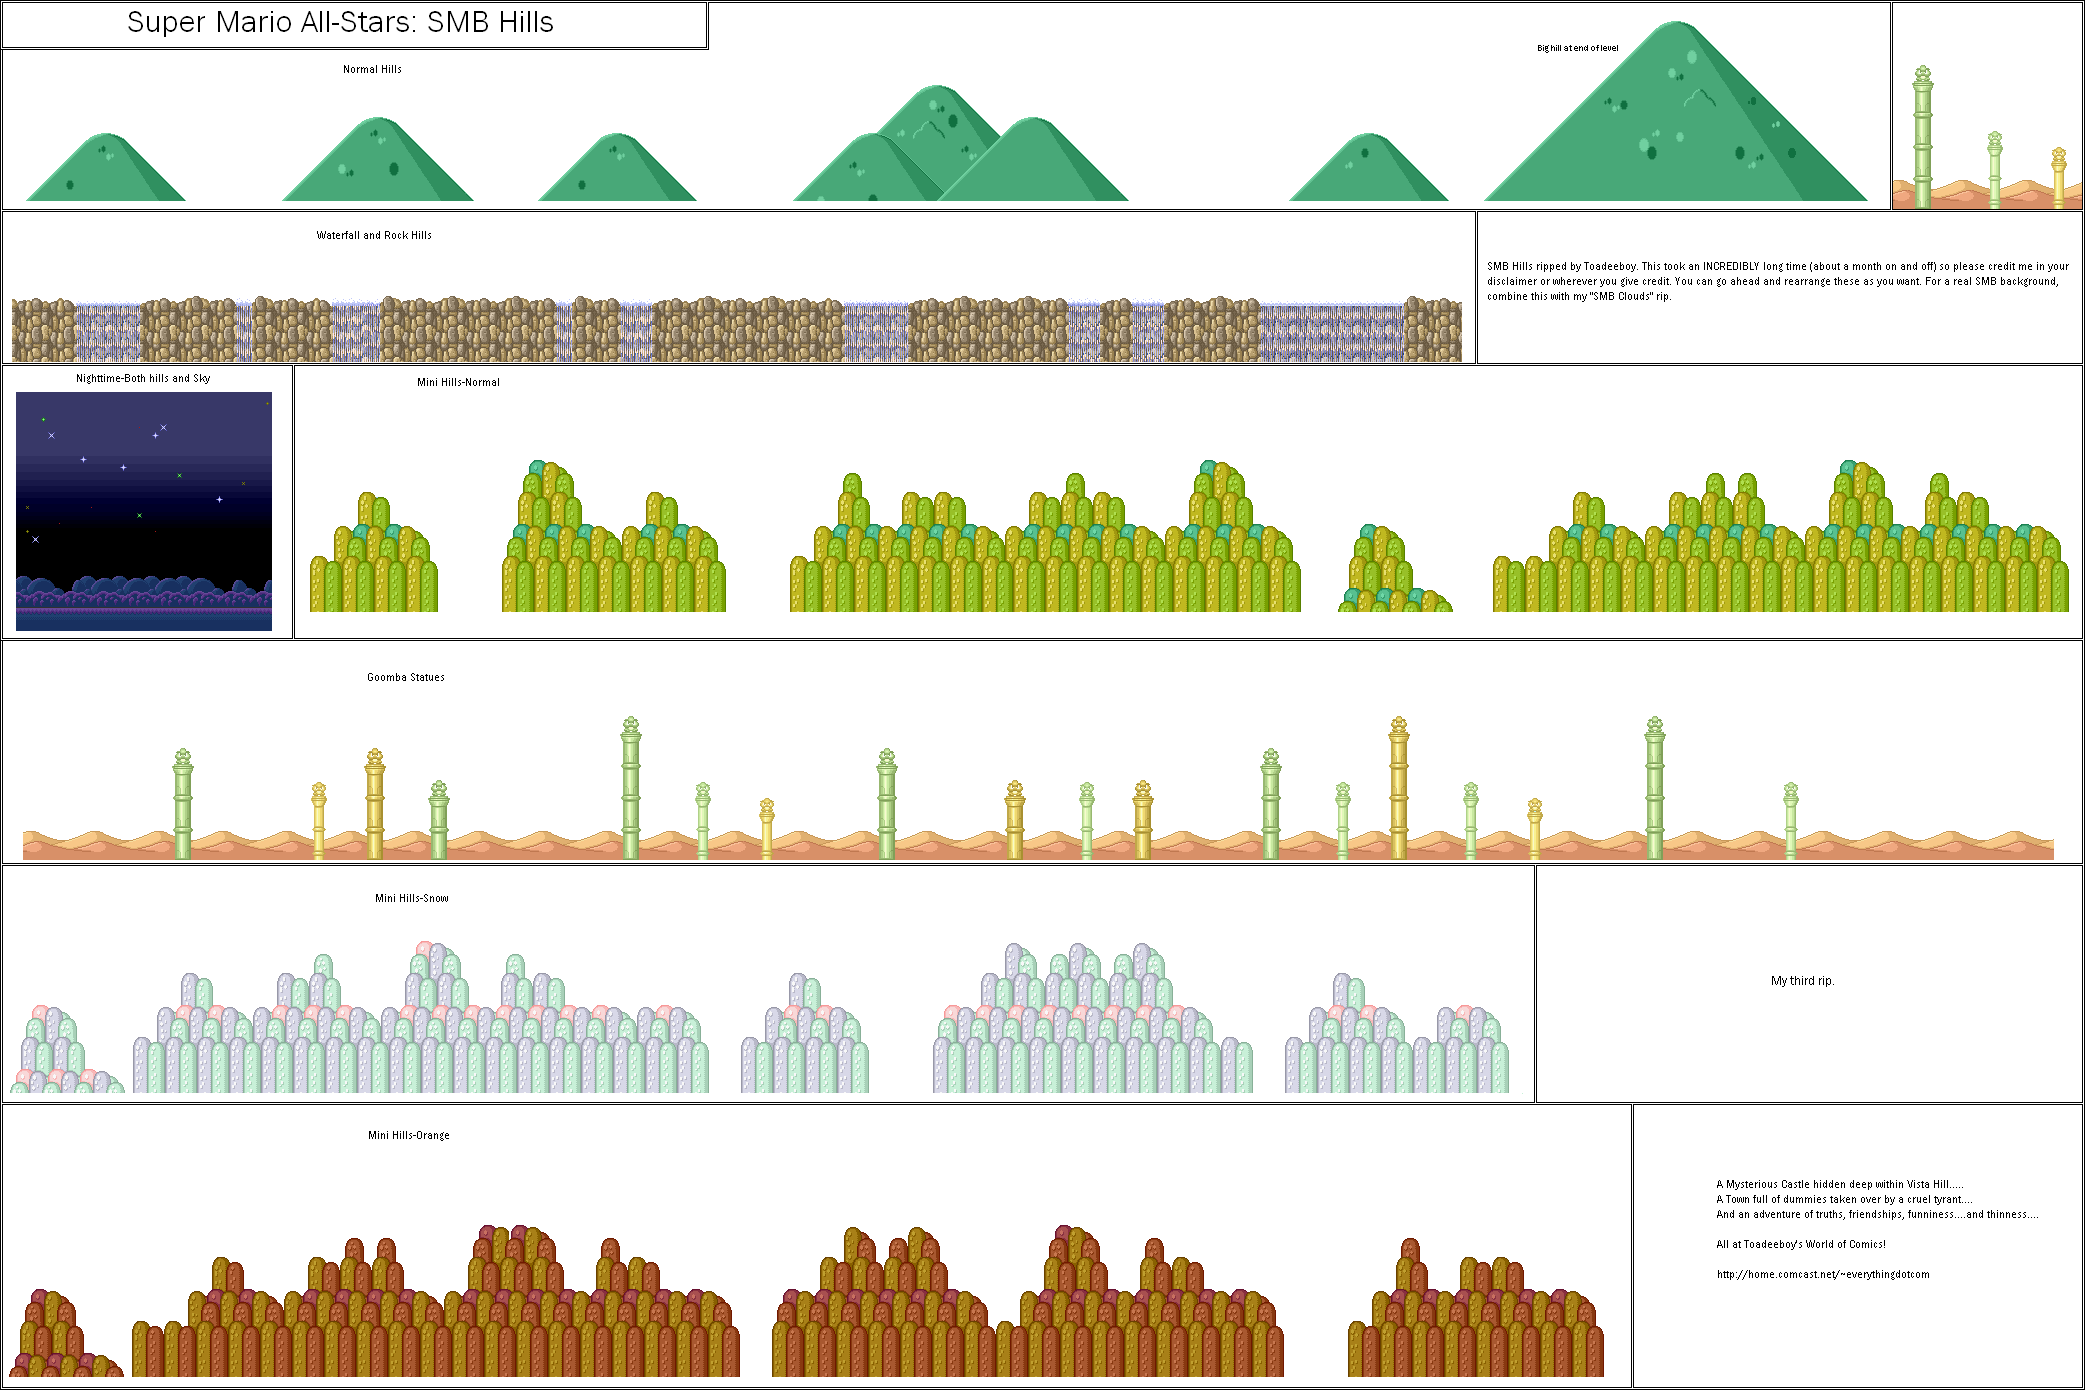The height and width of the screenshot is (1390, 2085).
Task: Click the "My third rip." text
Action: point(1802,981)
